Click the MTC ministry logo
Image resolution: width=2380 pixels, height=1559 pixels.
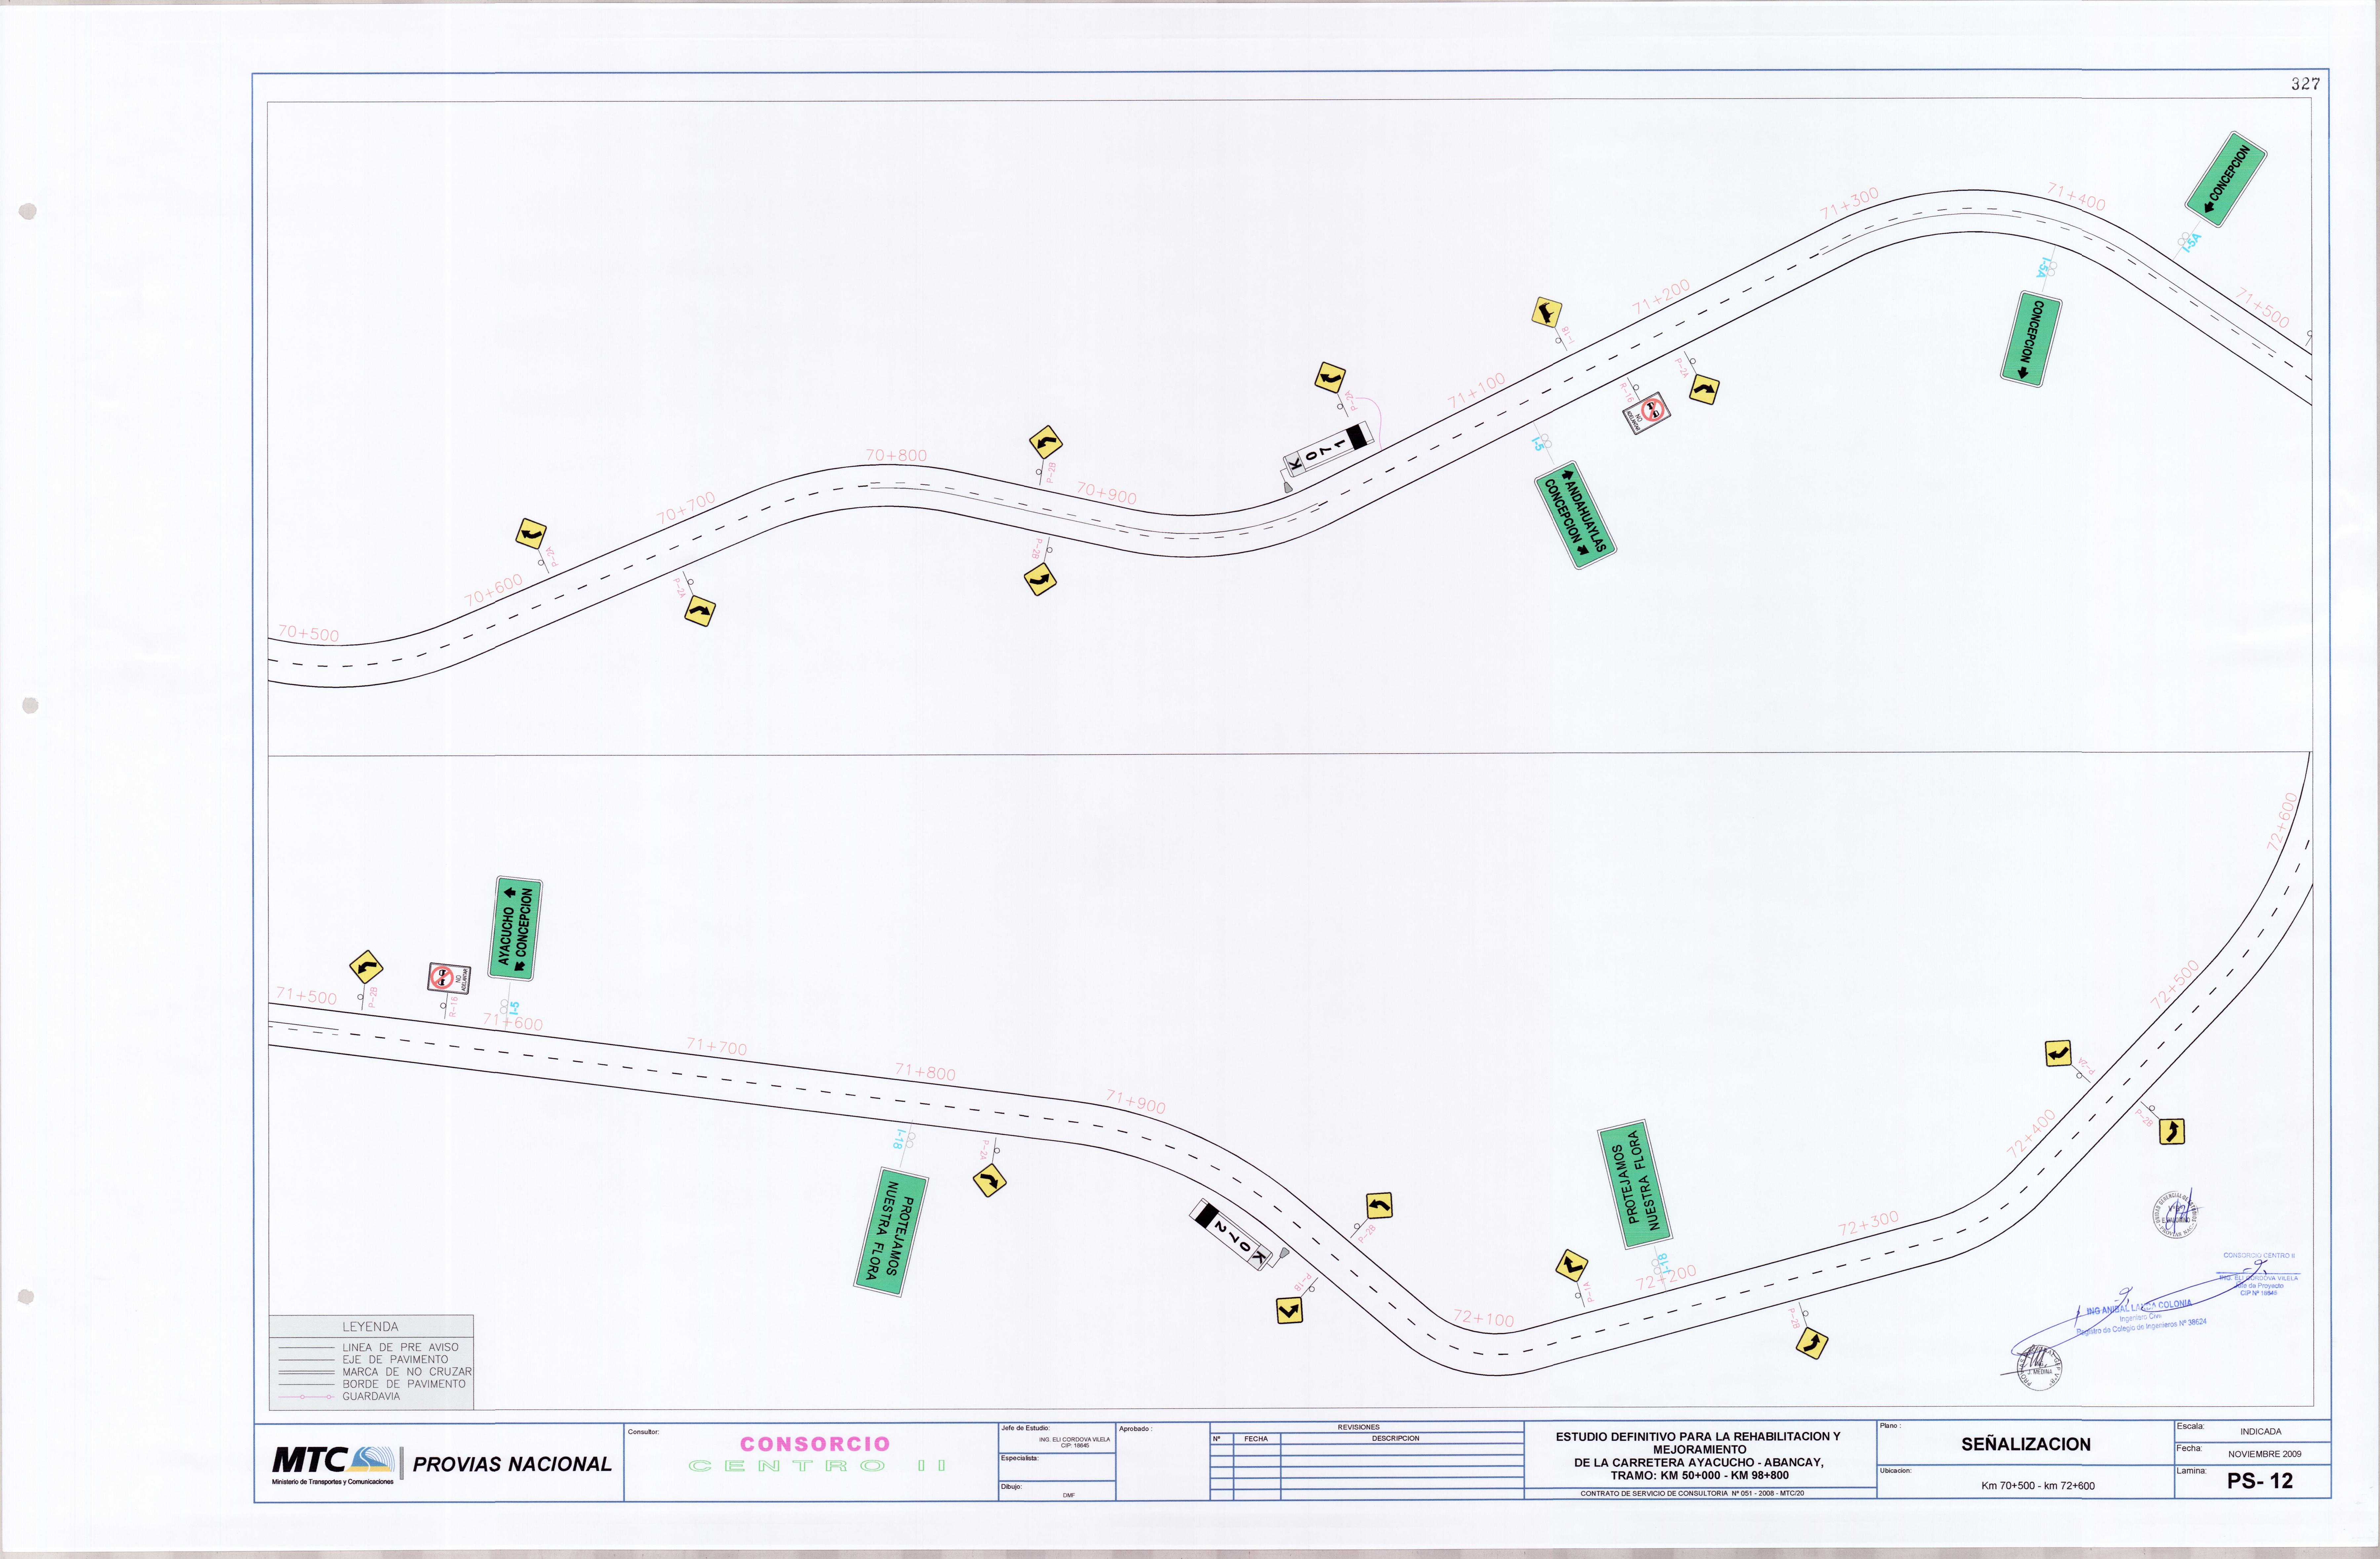pos(333,1465)
